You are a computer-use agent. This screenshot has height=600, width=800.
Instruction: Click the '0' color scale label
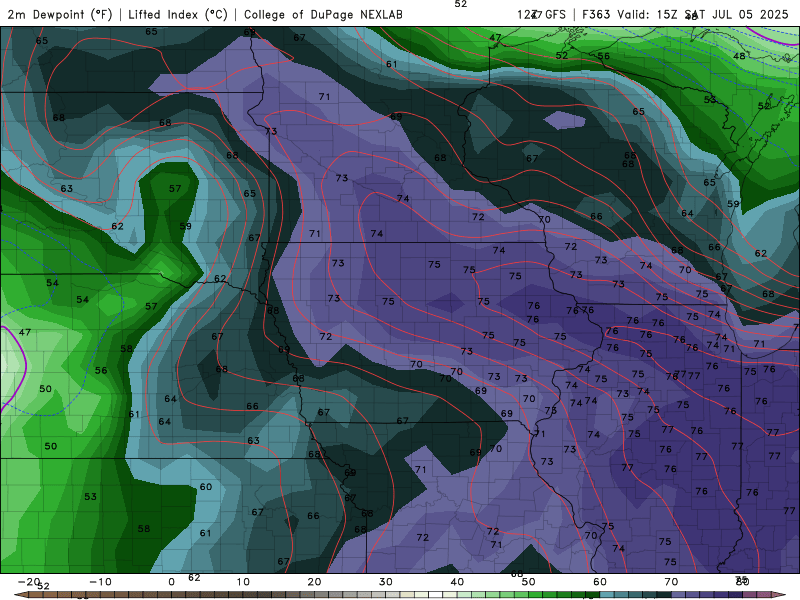[x=171, y=582]
